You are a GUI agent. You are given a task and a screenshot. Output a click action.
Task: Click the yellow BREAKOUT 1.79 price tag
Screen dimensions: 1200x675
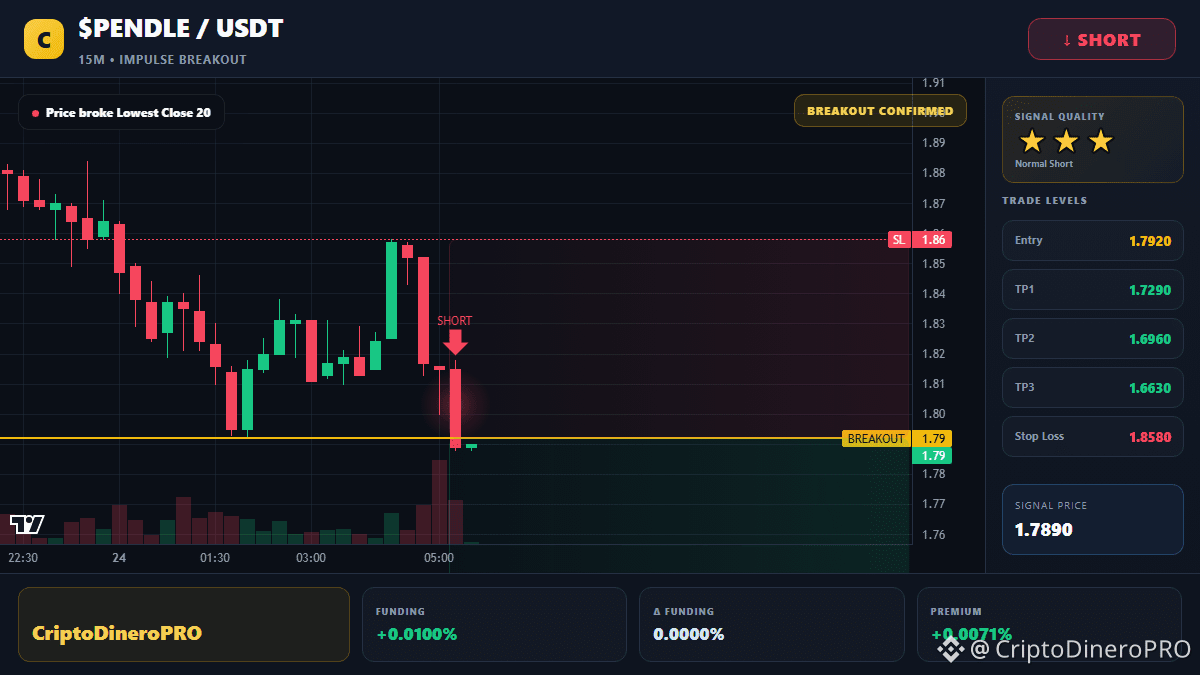897,439
